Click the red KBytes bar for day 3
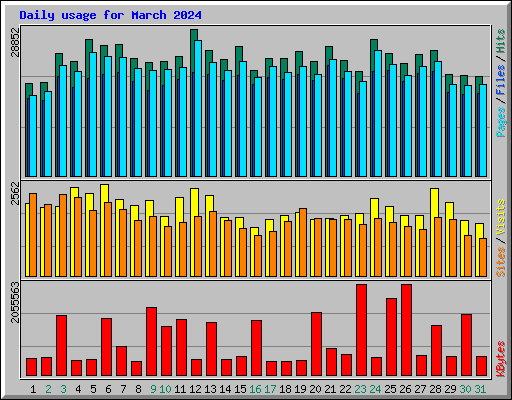Screen dimensions: 512x400 [x=61, y=346]
